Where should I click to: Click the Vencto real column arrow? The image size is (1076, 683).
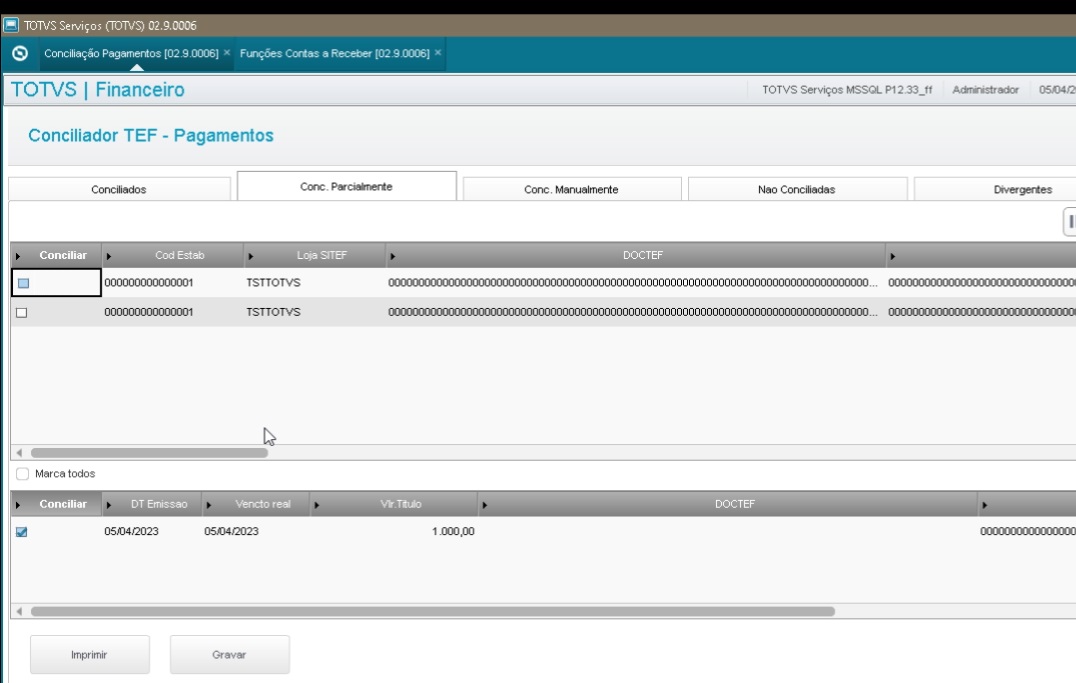209,505
